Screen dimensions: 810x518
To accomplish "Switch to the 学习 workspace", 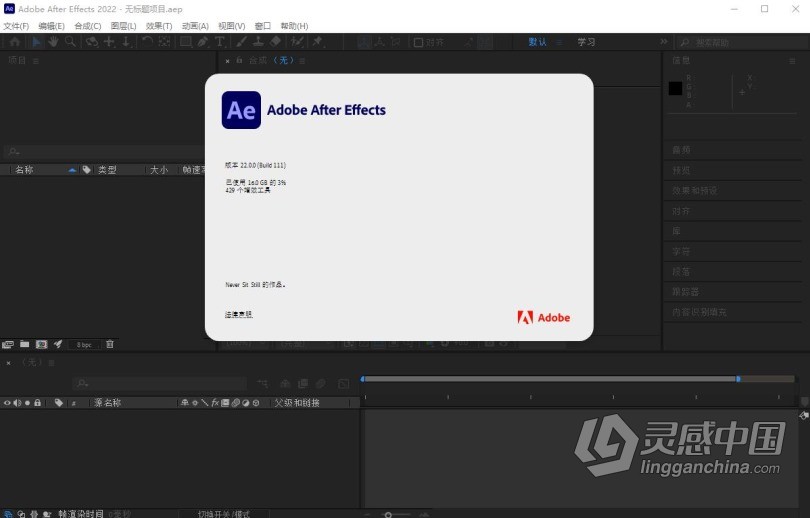I will pyautogui.click(x=586, y=42).
